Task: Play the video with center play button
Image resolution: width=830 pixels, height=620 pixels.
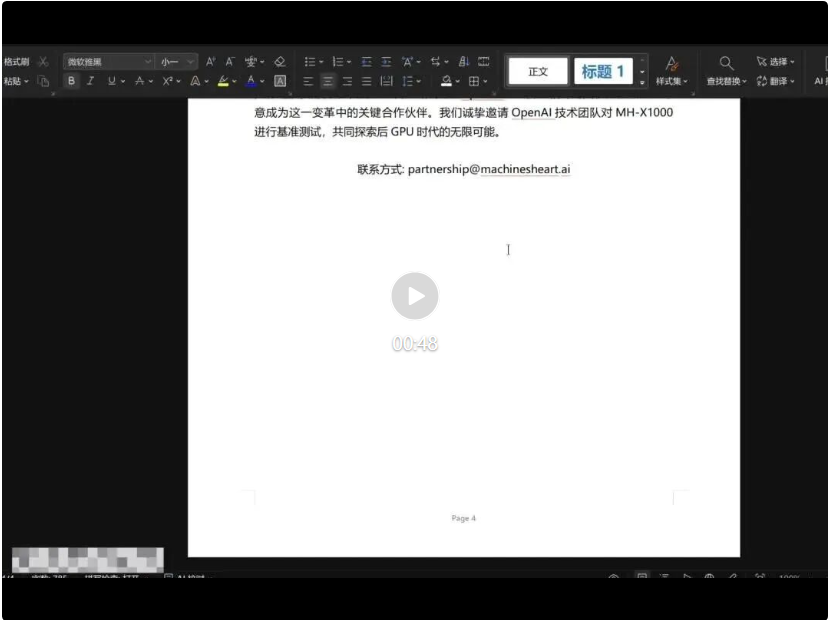Action: tap(414, 296)
